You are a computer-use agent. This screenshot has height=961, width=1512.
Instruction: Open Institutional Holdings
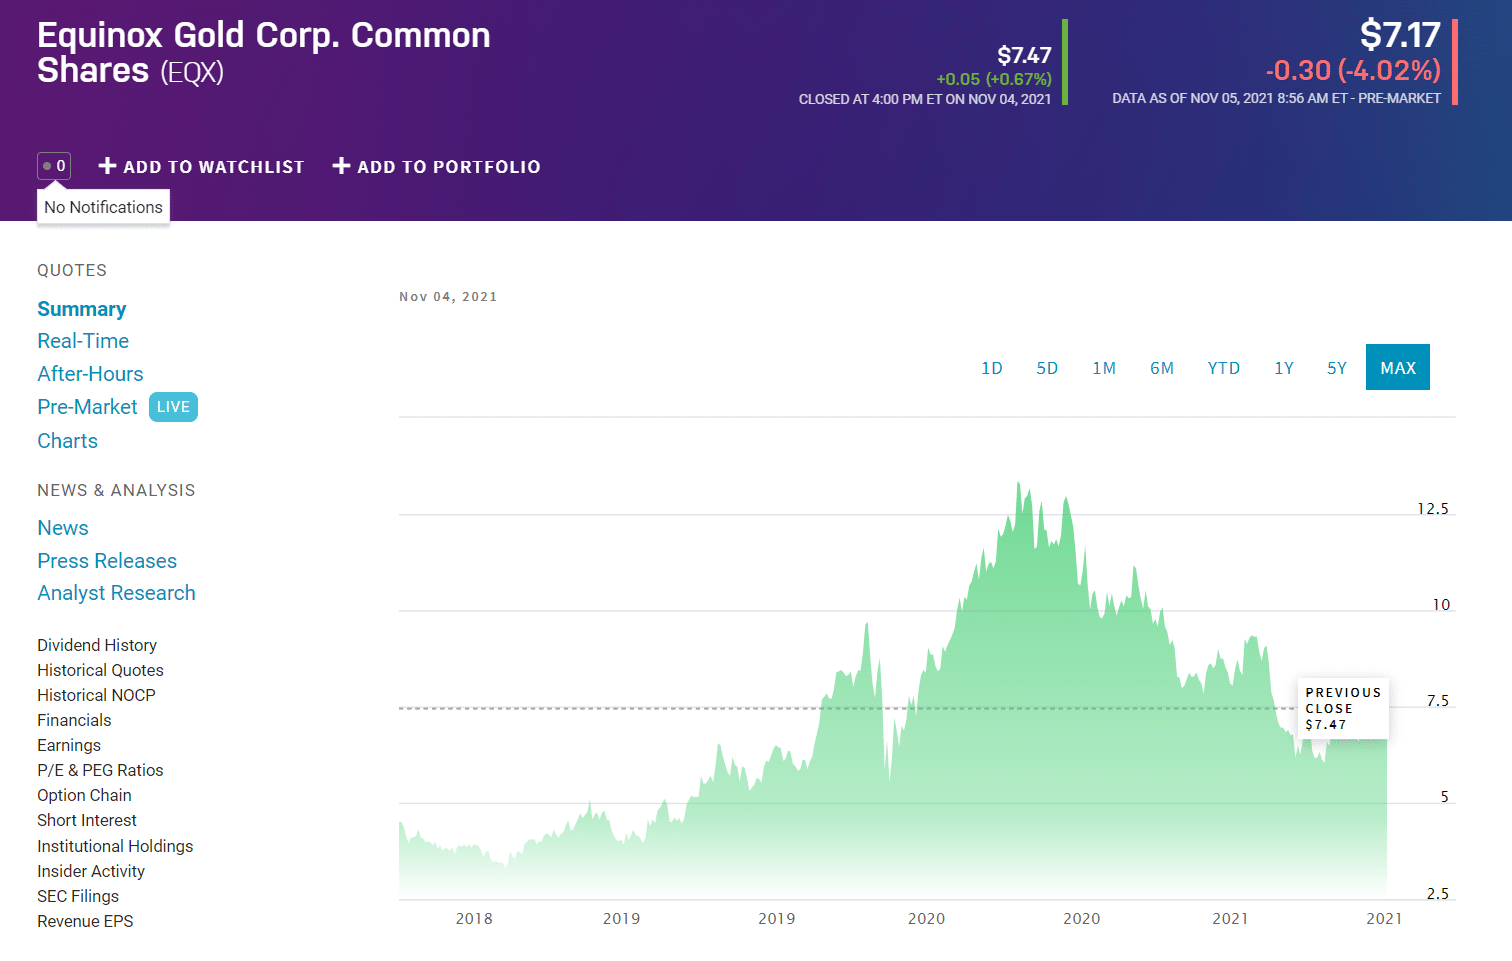pos(115,846)
